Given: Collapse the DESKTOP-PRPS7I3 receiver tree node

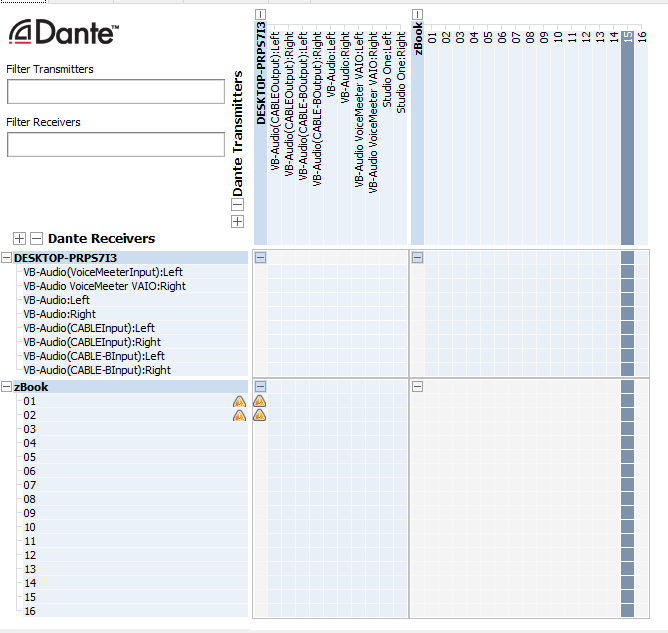Looking at the screenshot, I should pos(6,257).
